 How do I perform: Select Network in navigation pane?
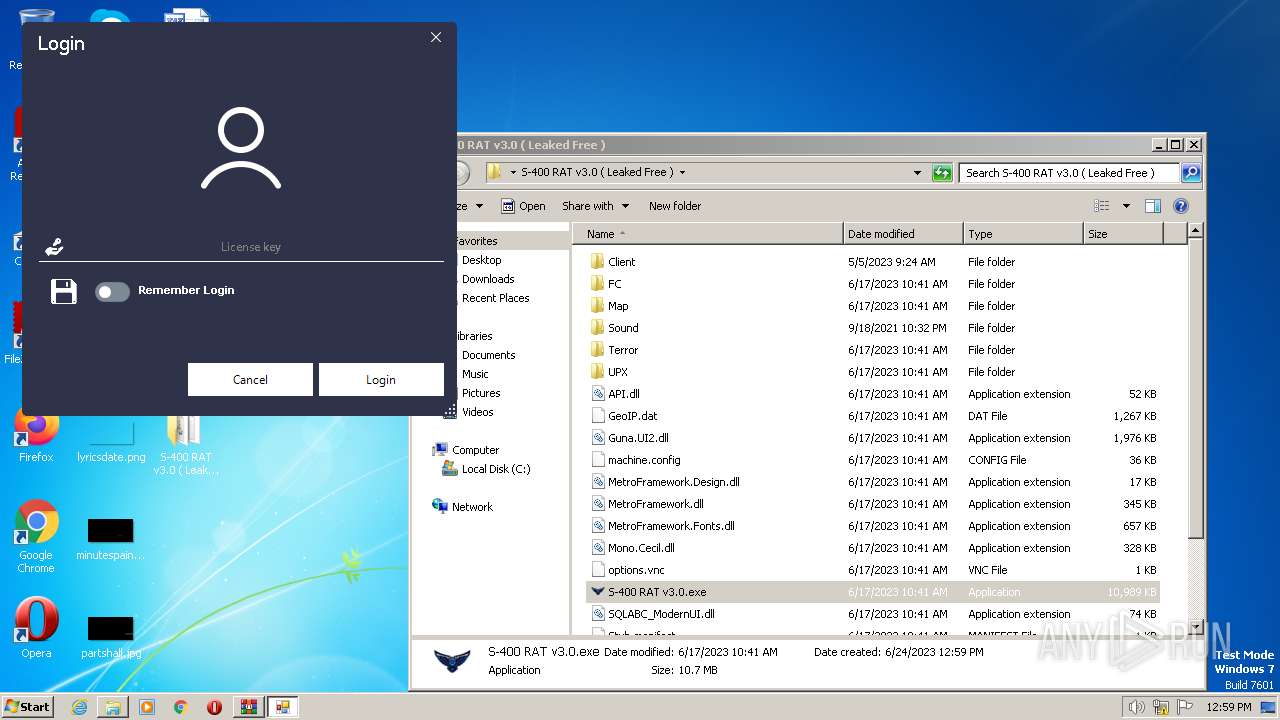[x=463, y=507]
